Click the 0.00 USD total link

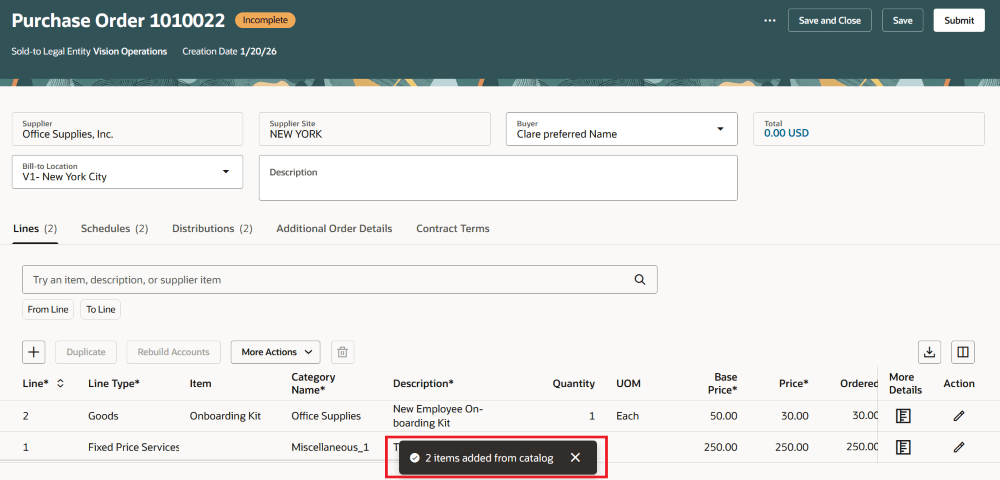[x=786, y=134]
